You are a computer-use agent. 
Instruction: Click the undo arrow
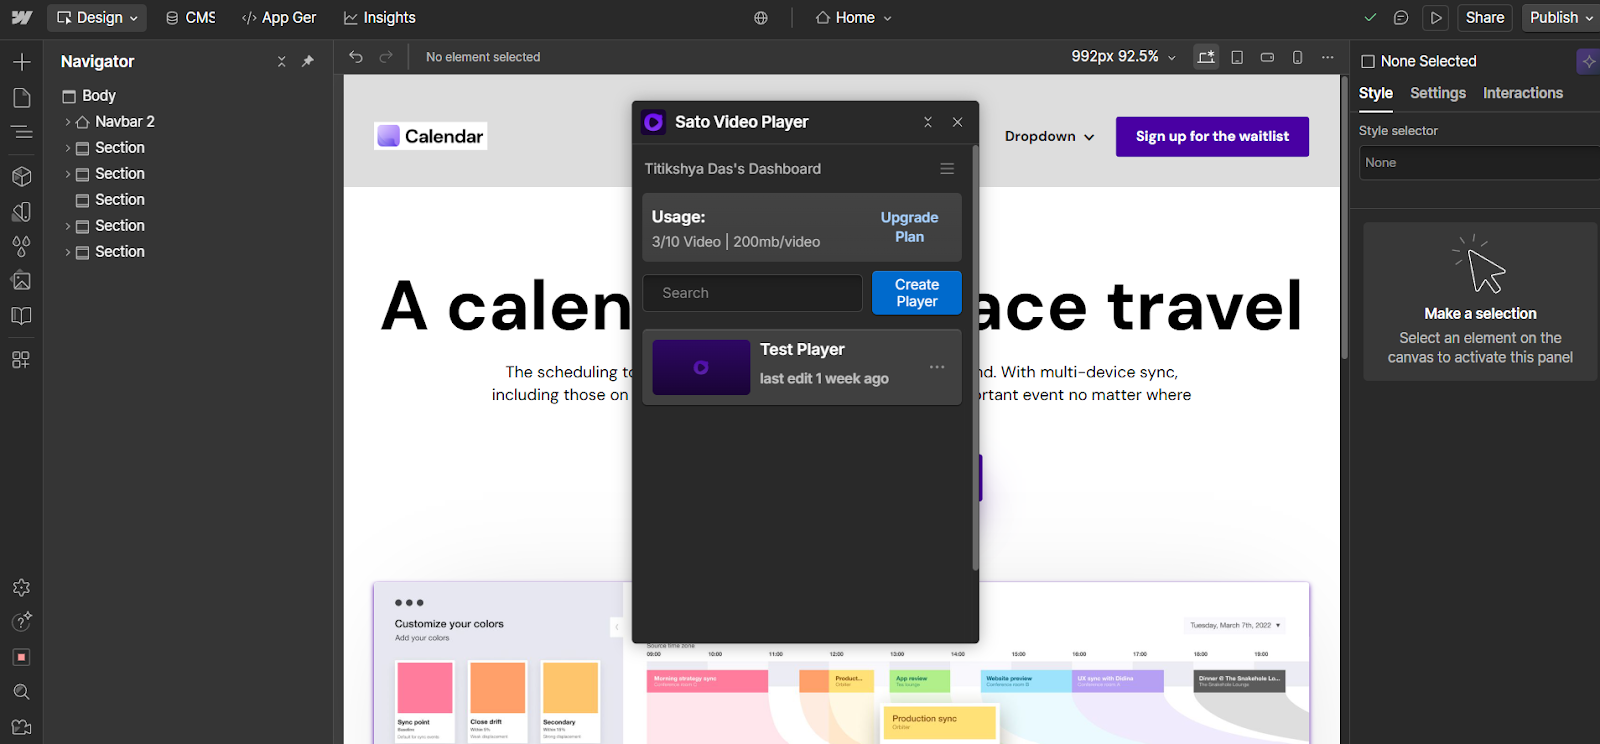pos(356,57)
